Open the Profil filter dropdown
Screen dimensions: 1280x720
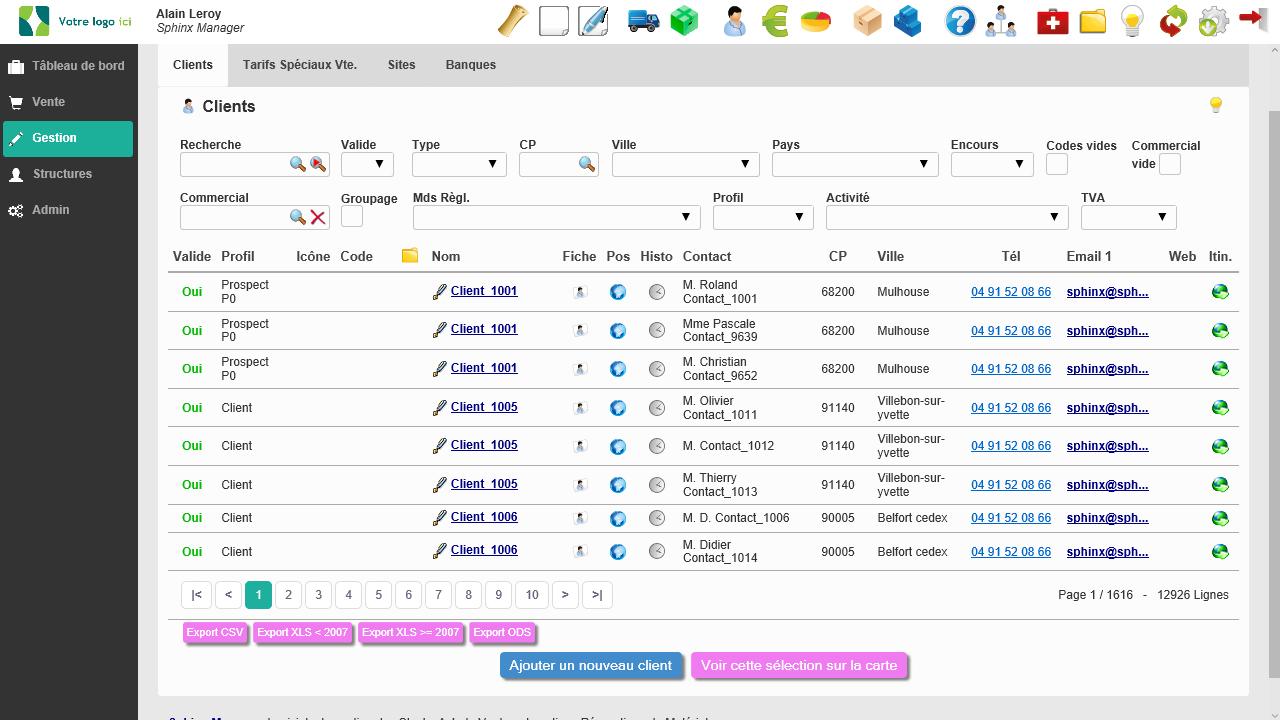click(763, 217)
